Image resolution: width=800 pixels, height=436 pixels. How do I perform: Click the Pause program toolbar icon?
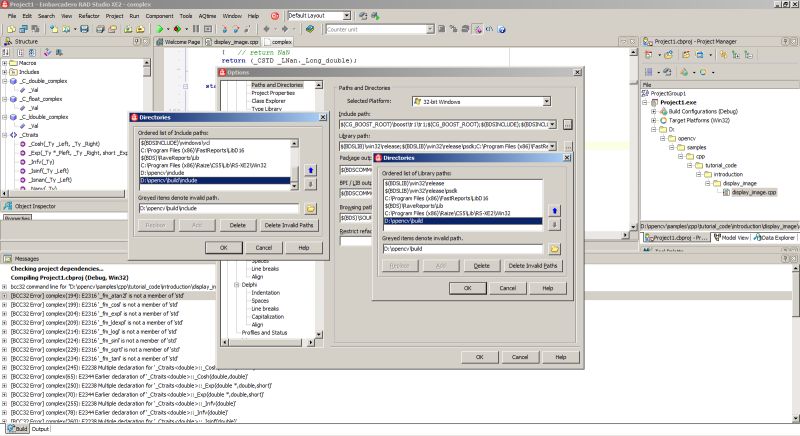click(196, 29)
